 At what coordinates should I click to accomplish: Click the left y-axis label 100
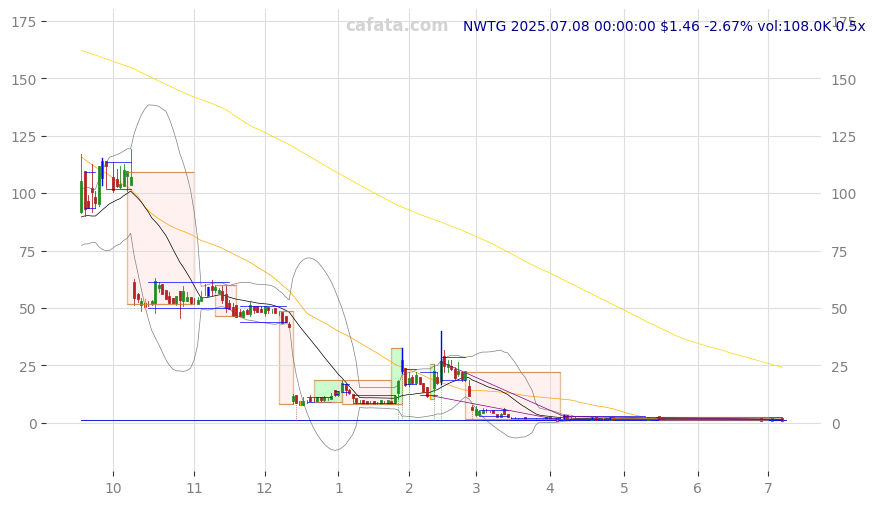pos(23,194)
